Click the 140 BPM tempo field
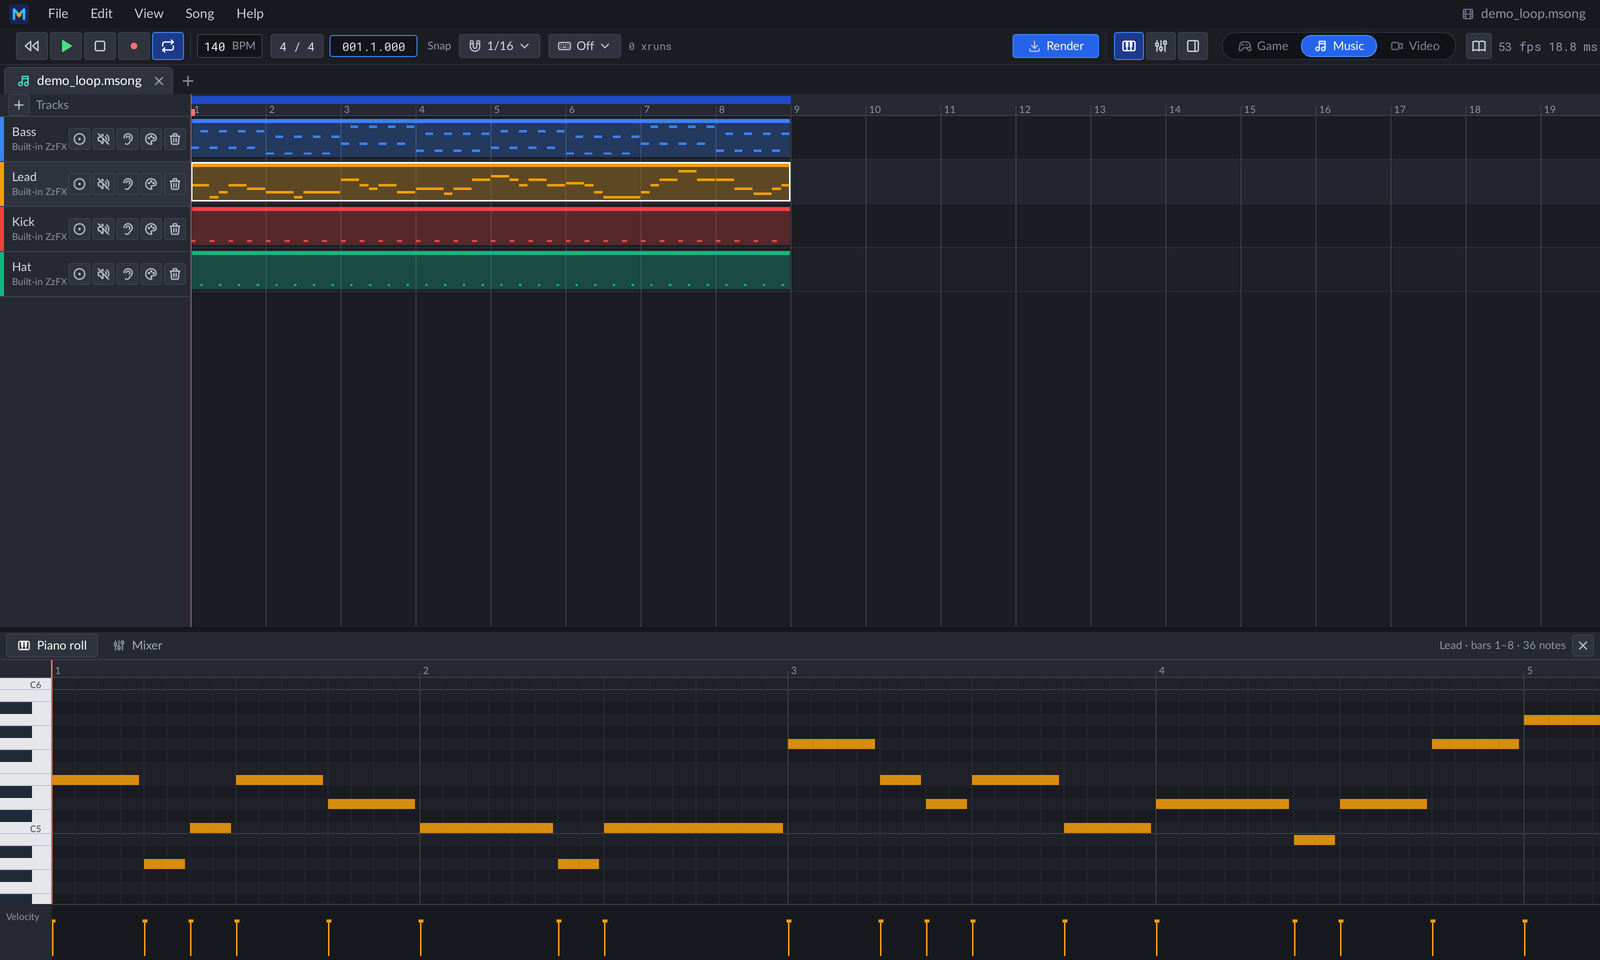The width and height of the screenshot is (1600, 960). tap(230, 46)
